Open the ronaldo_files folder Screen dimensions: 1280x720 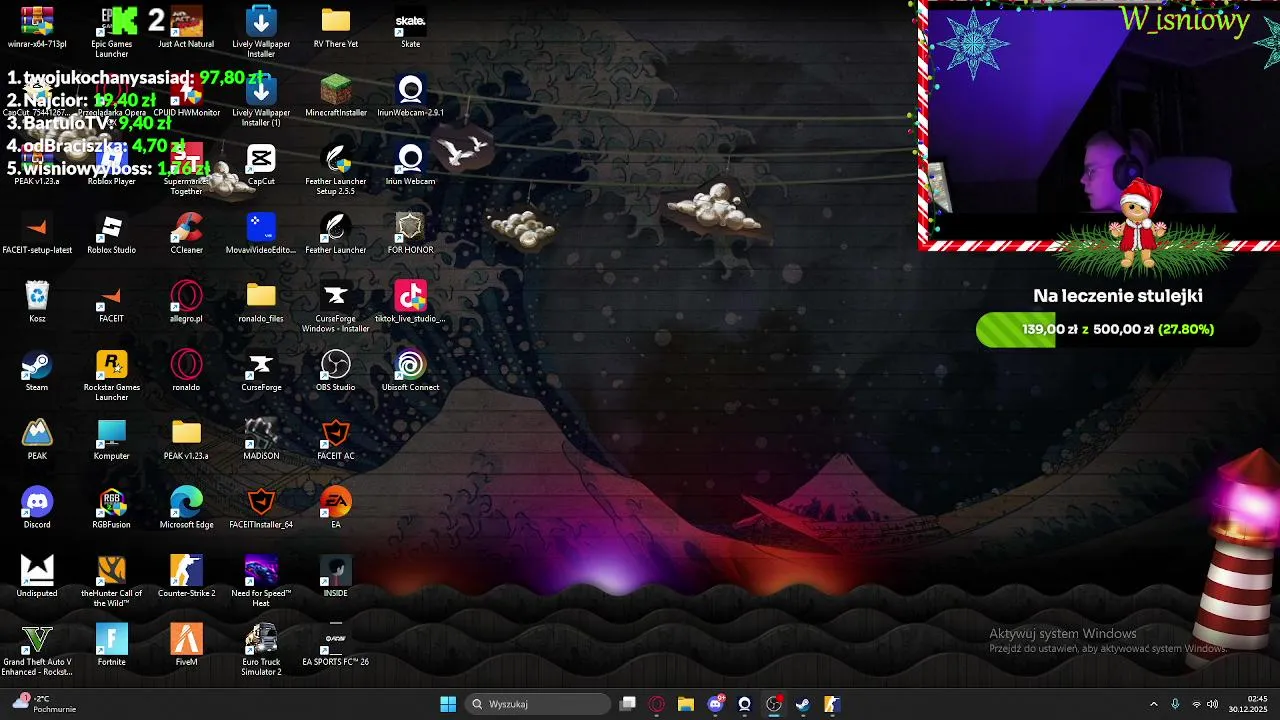[x=261, y=302]
